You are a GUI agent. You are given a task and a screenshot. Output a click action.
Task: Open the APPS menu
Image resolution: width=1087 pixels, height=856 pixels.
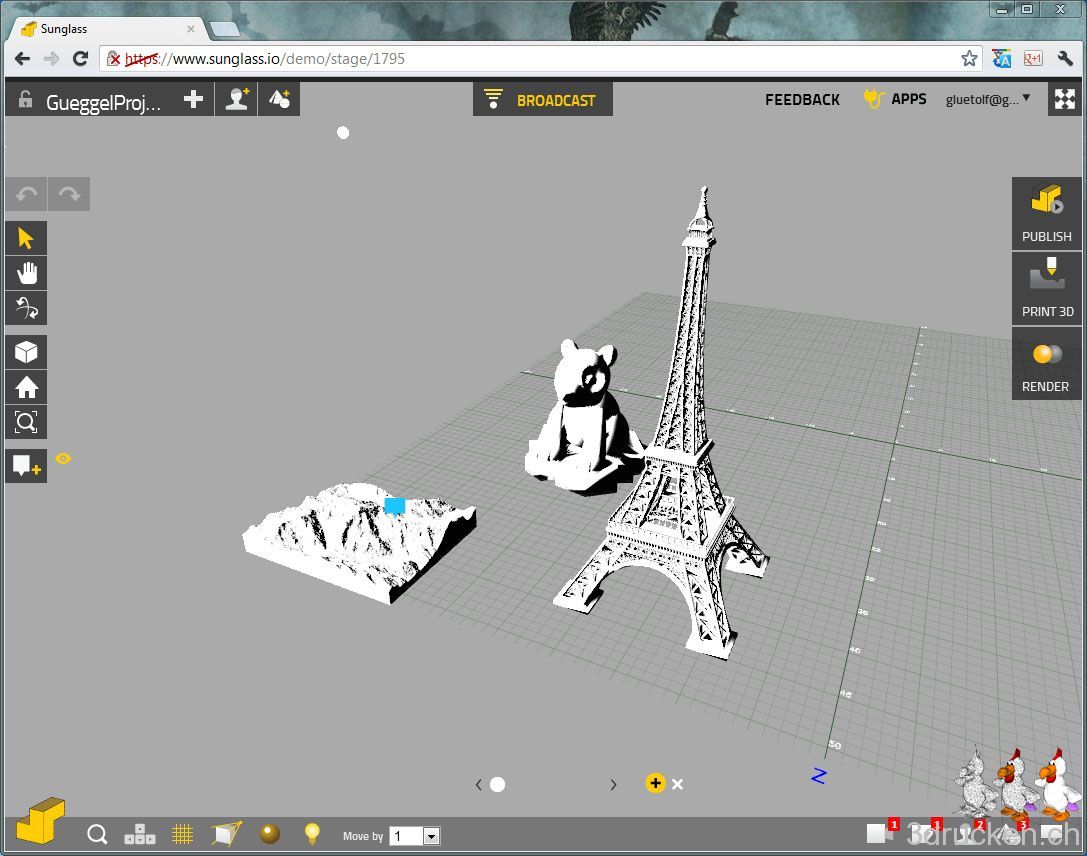895,99
